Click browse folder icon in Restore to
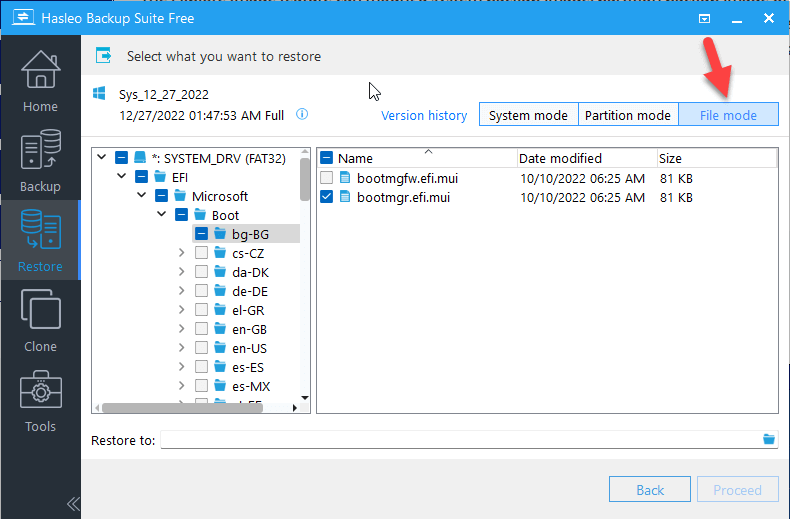 tap(769, 439)
